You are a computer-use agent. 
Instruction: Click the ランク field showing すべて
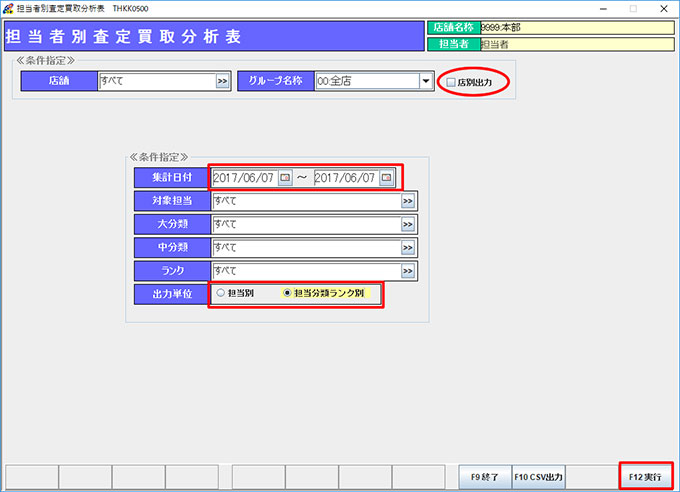307,271
